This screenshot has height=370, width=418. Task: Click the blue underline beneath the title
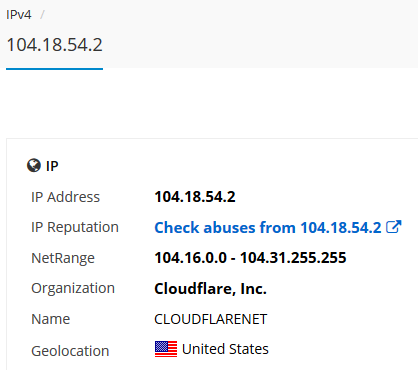pos(54,69)
